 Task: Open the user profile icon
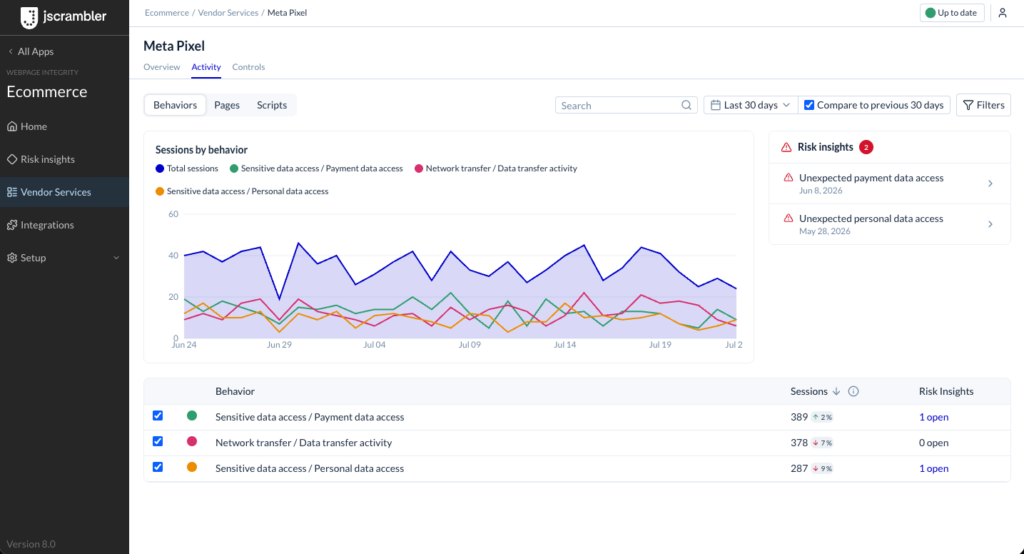point(1002,12)
